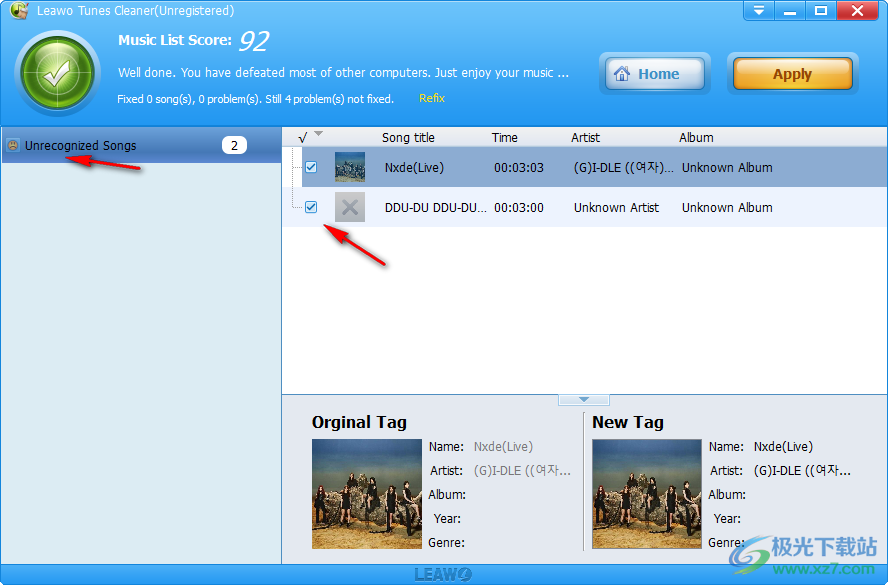Click the Nxde(Live) album art thumbnail in list
888x585 pixels.
(x=350, y=167)
